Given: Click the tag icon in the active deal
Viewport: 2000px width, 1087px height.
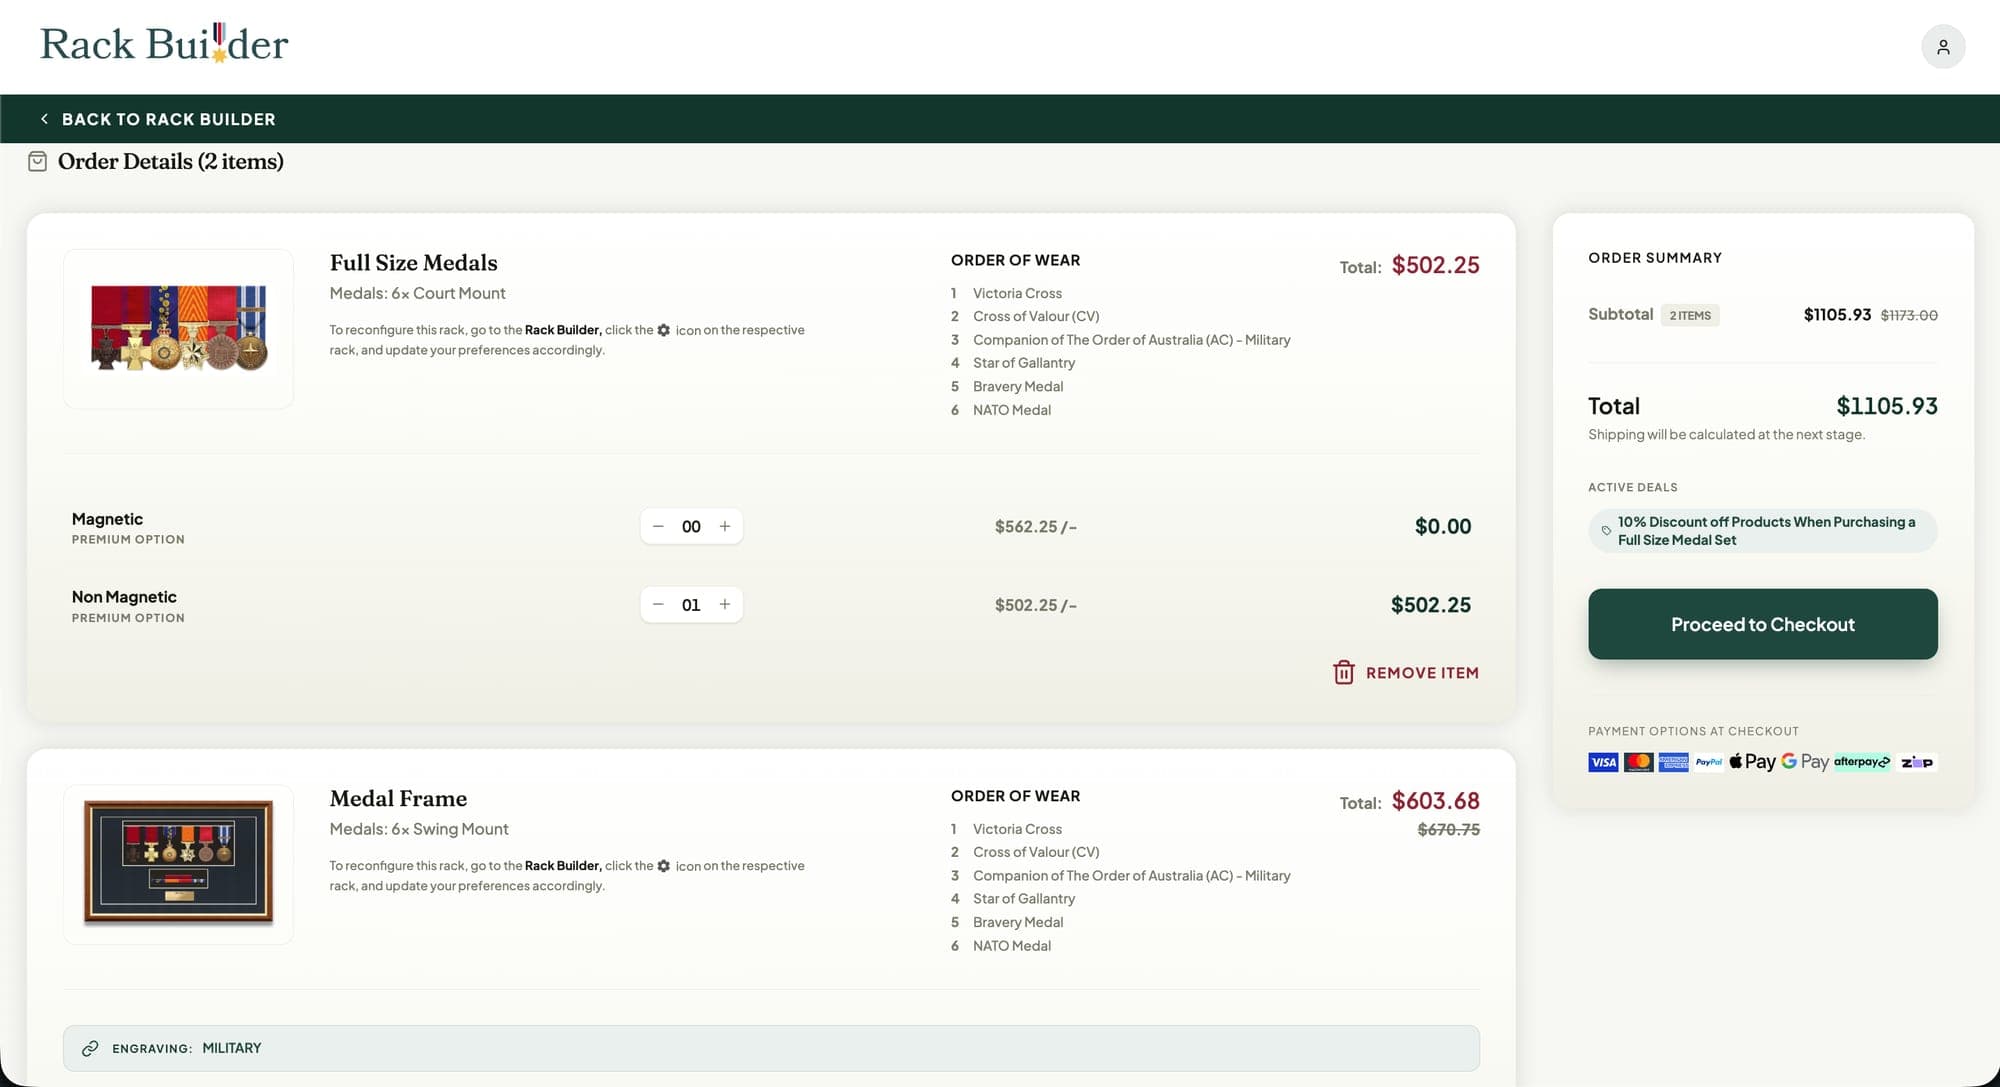Looking at the screenshot, I should click(1606, 531).
